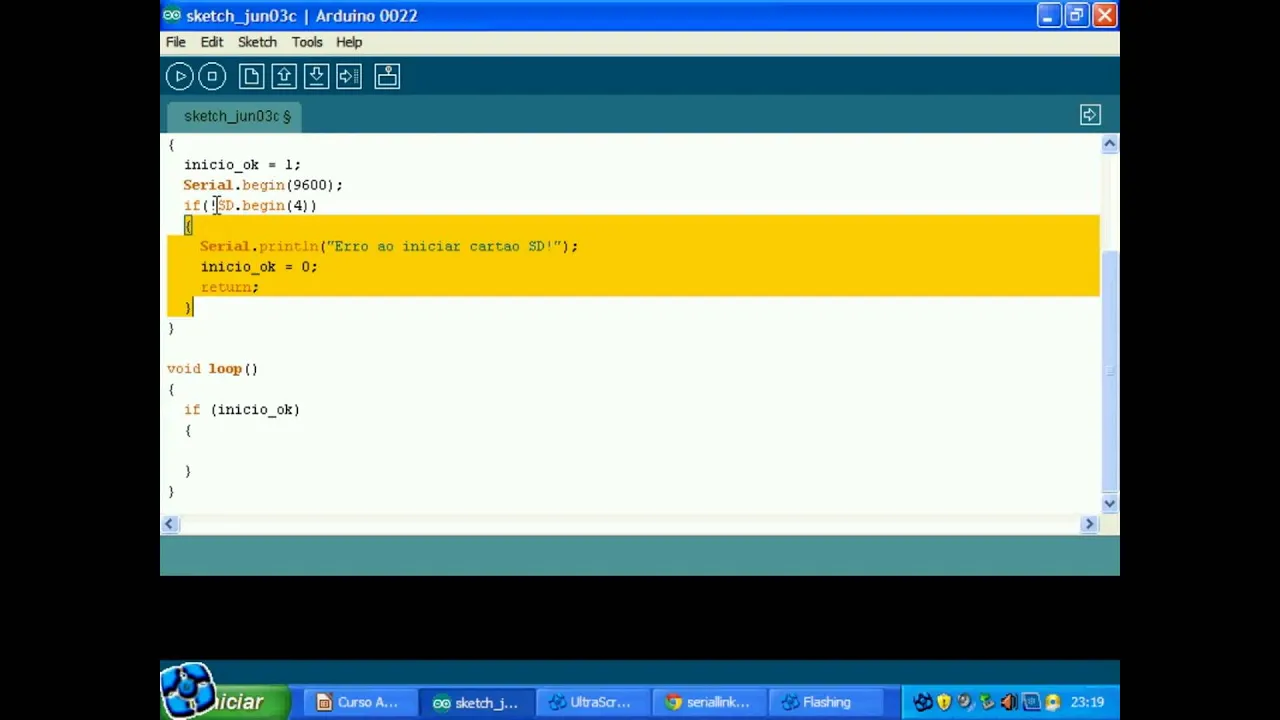Click the Stop toolbar button

coord(212,76)
